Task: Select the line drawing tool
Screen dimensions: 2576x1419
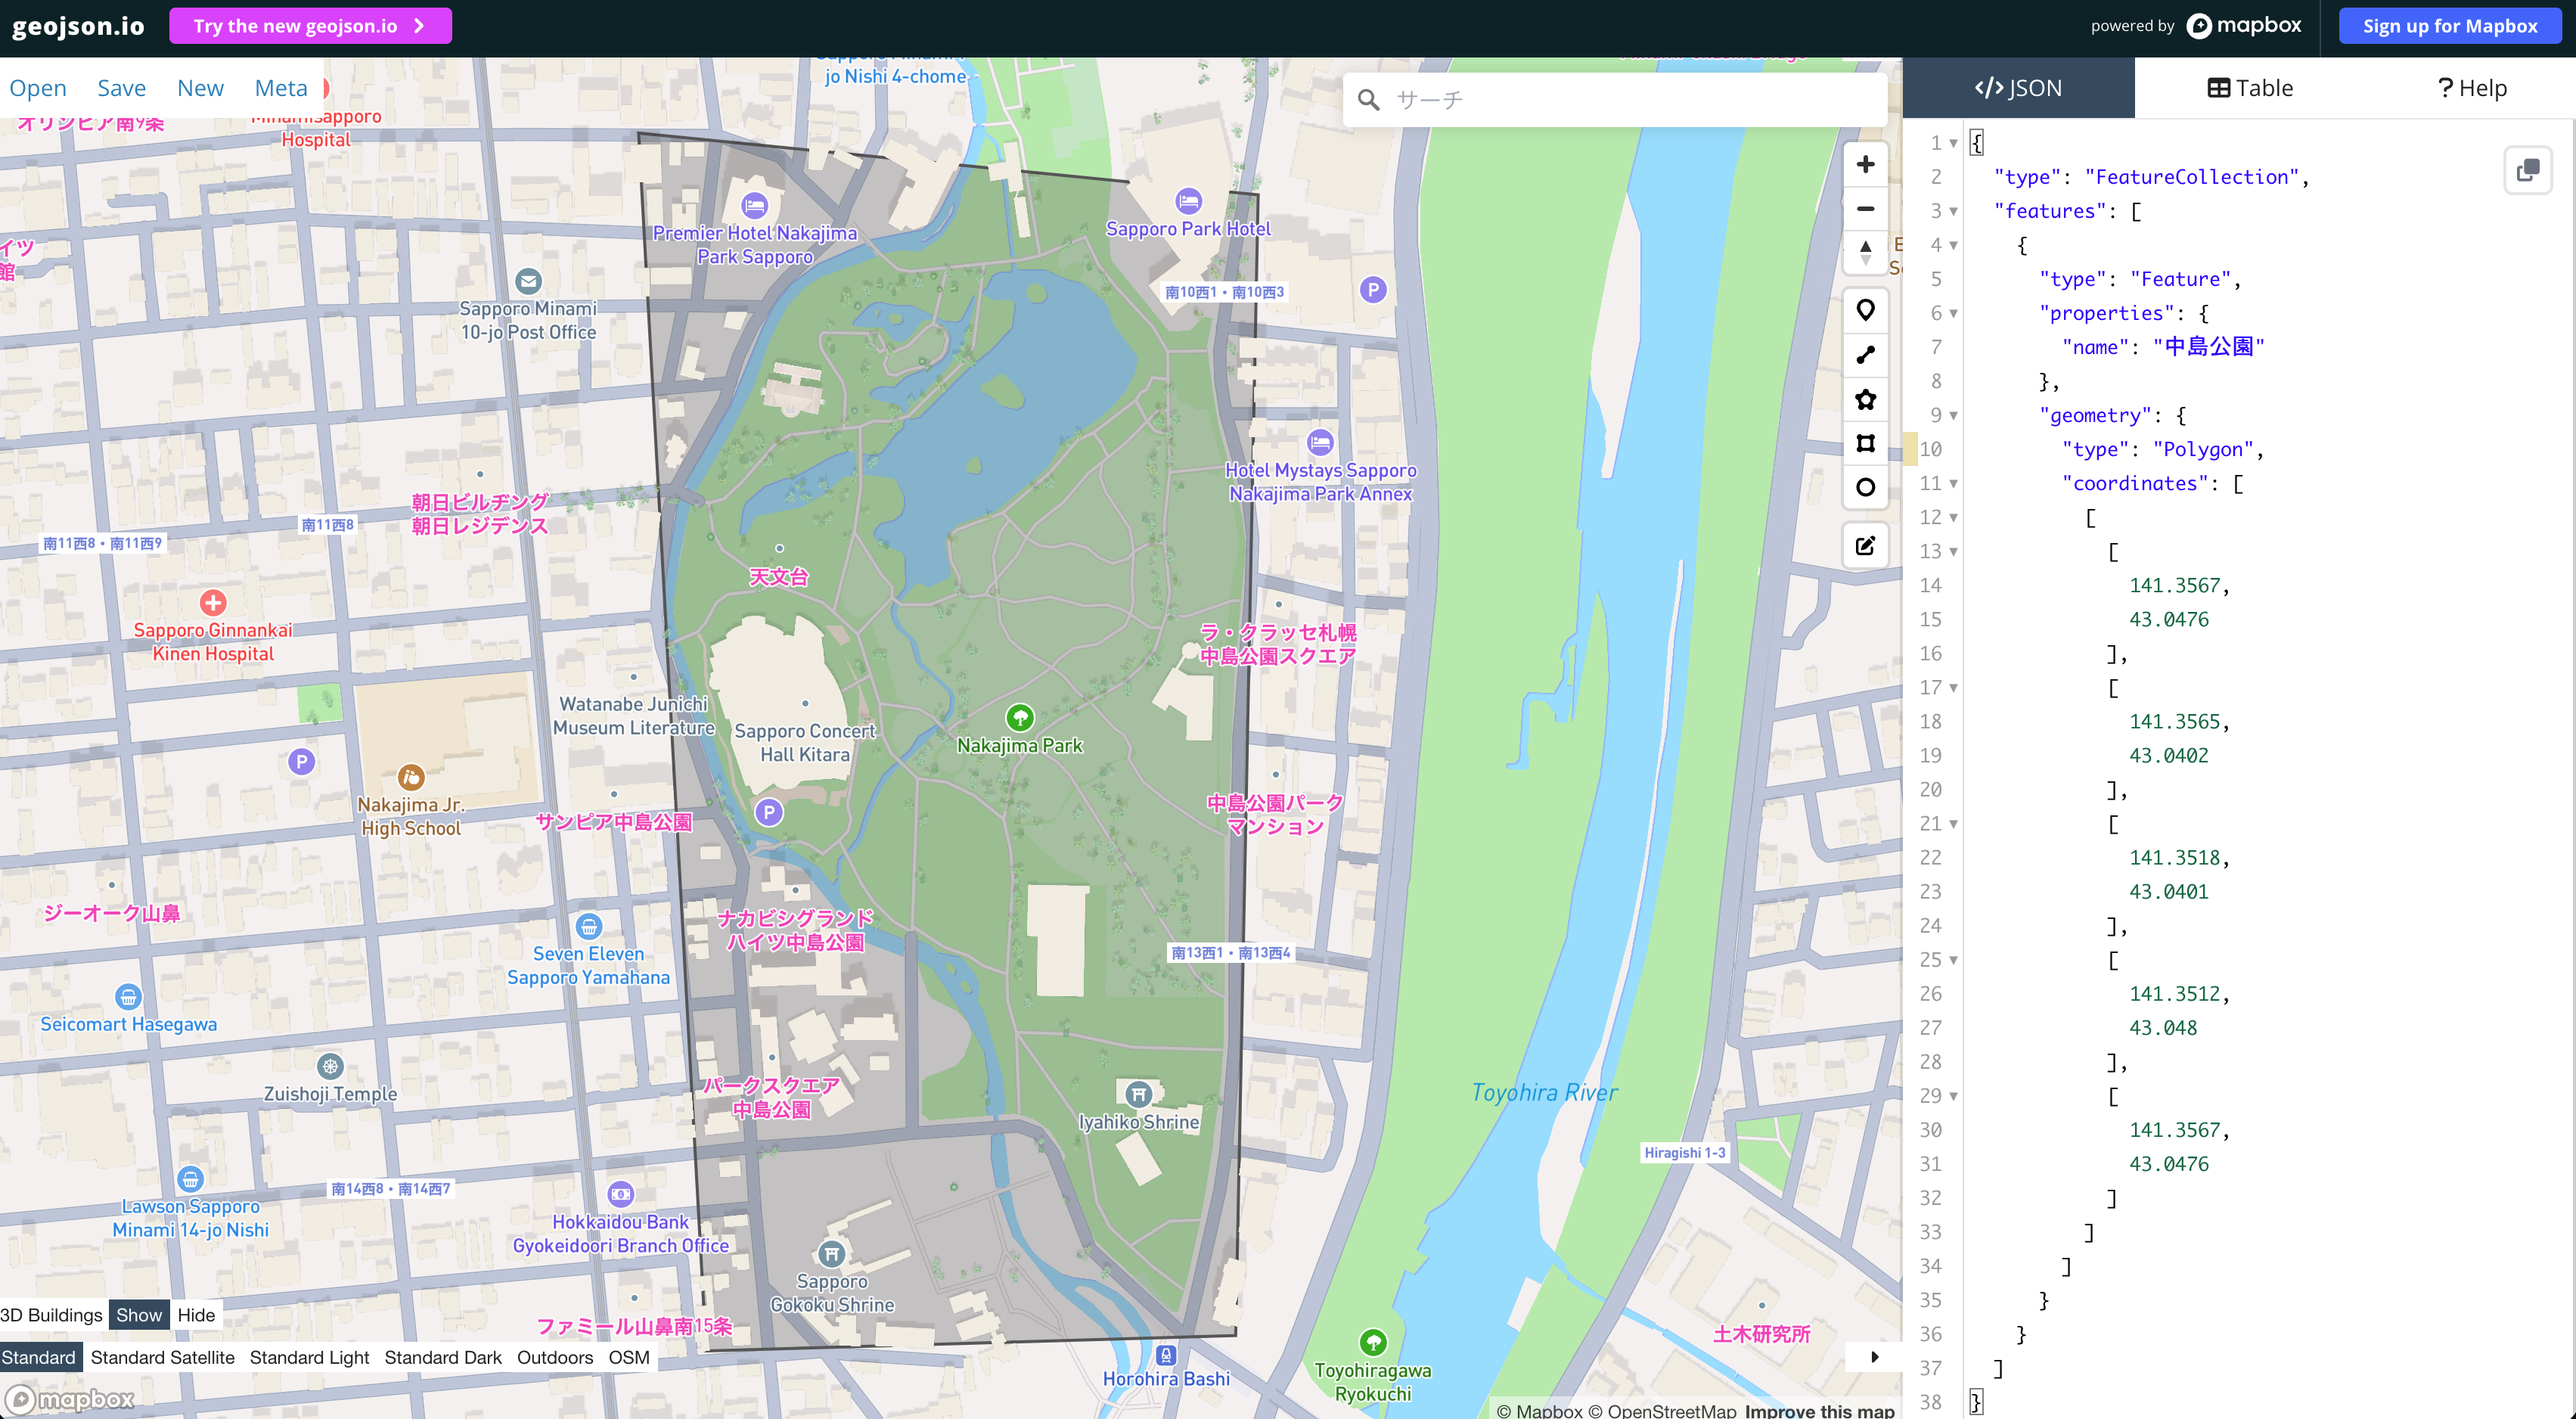Action: [x=1865, y=355]
